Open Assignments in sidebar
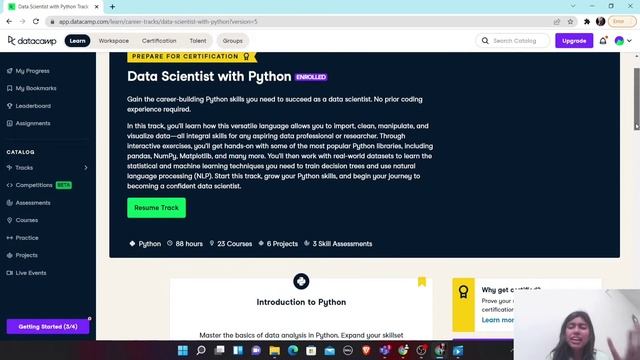The image size is (640, 360). [29, 123]
